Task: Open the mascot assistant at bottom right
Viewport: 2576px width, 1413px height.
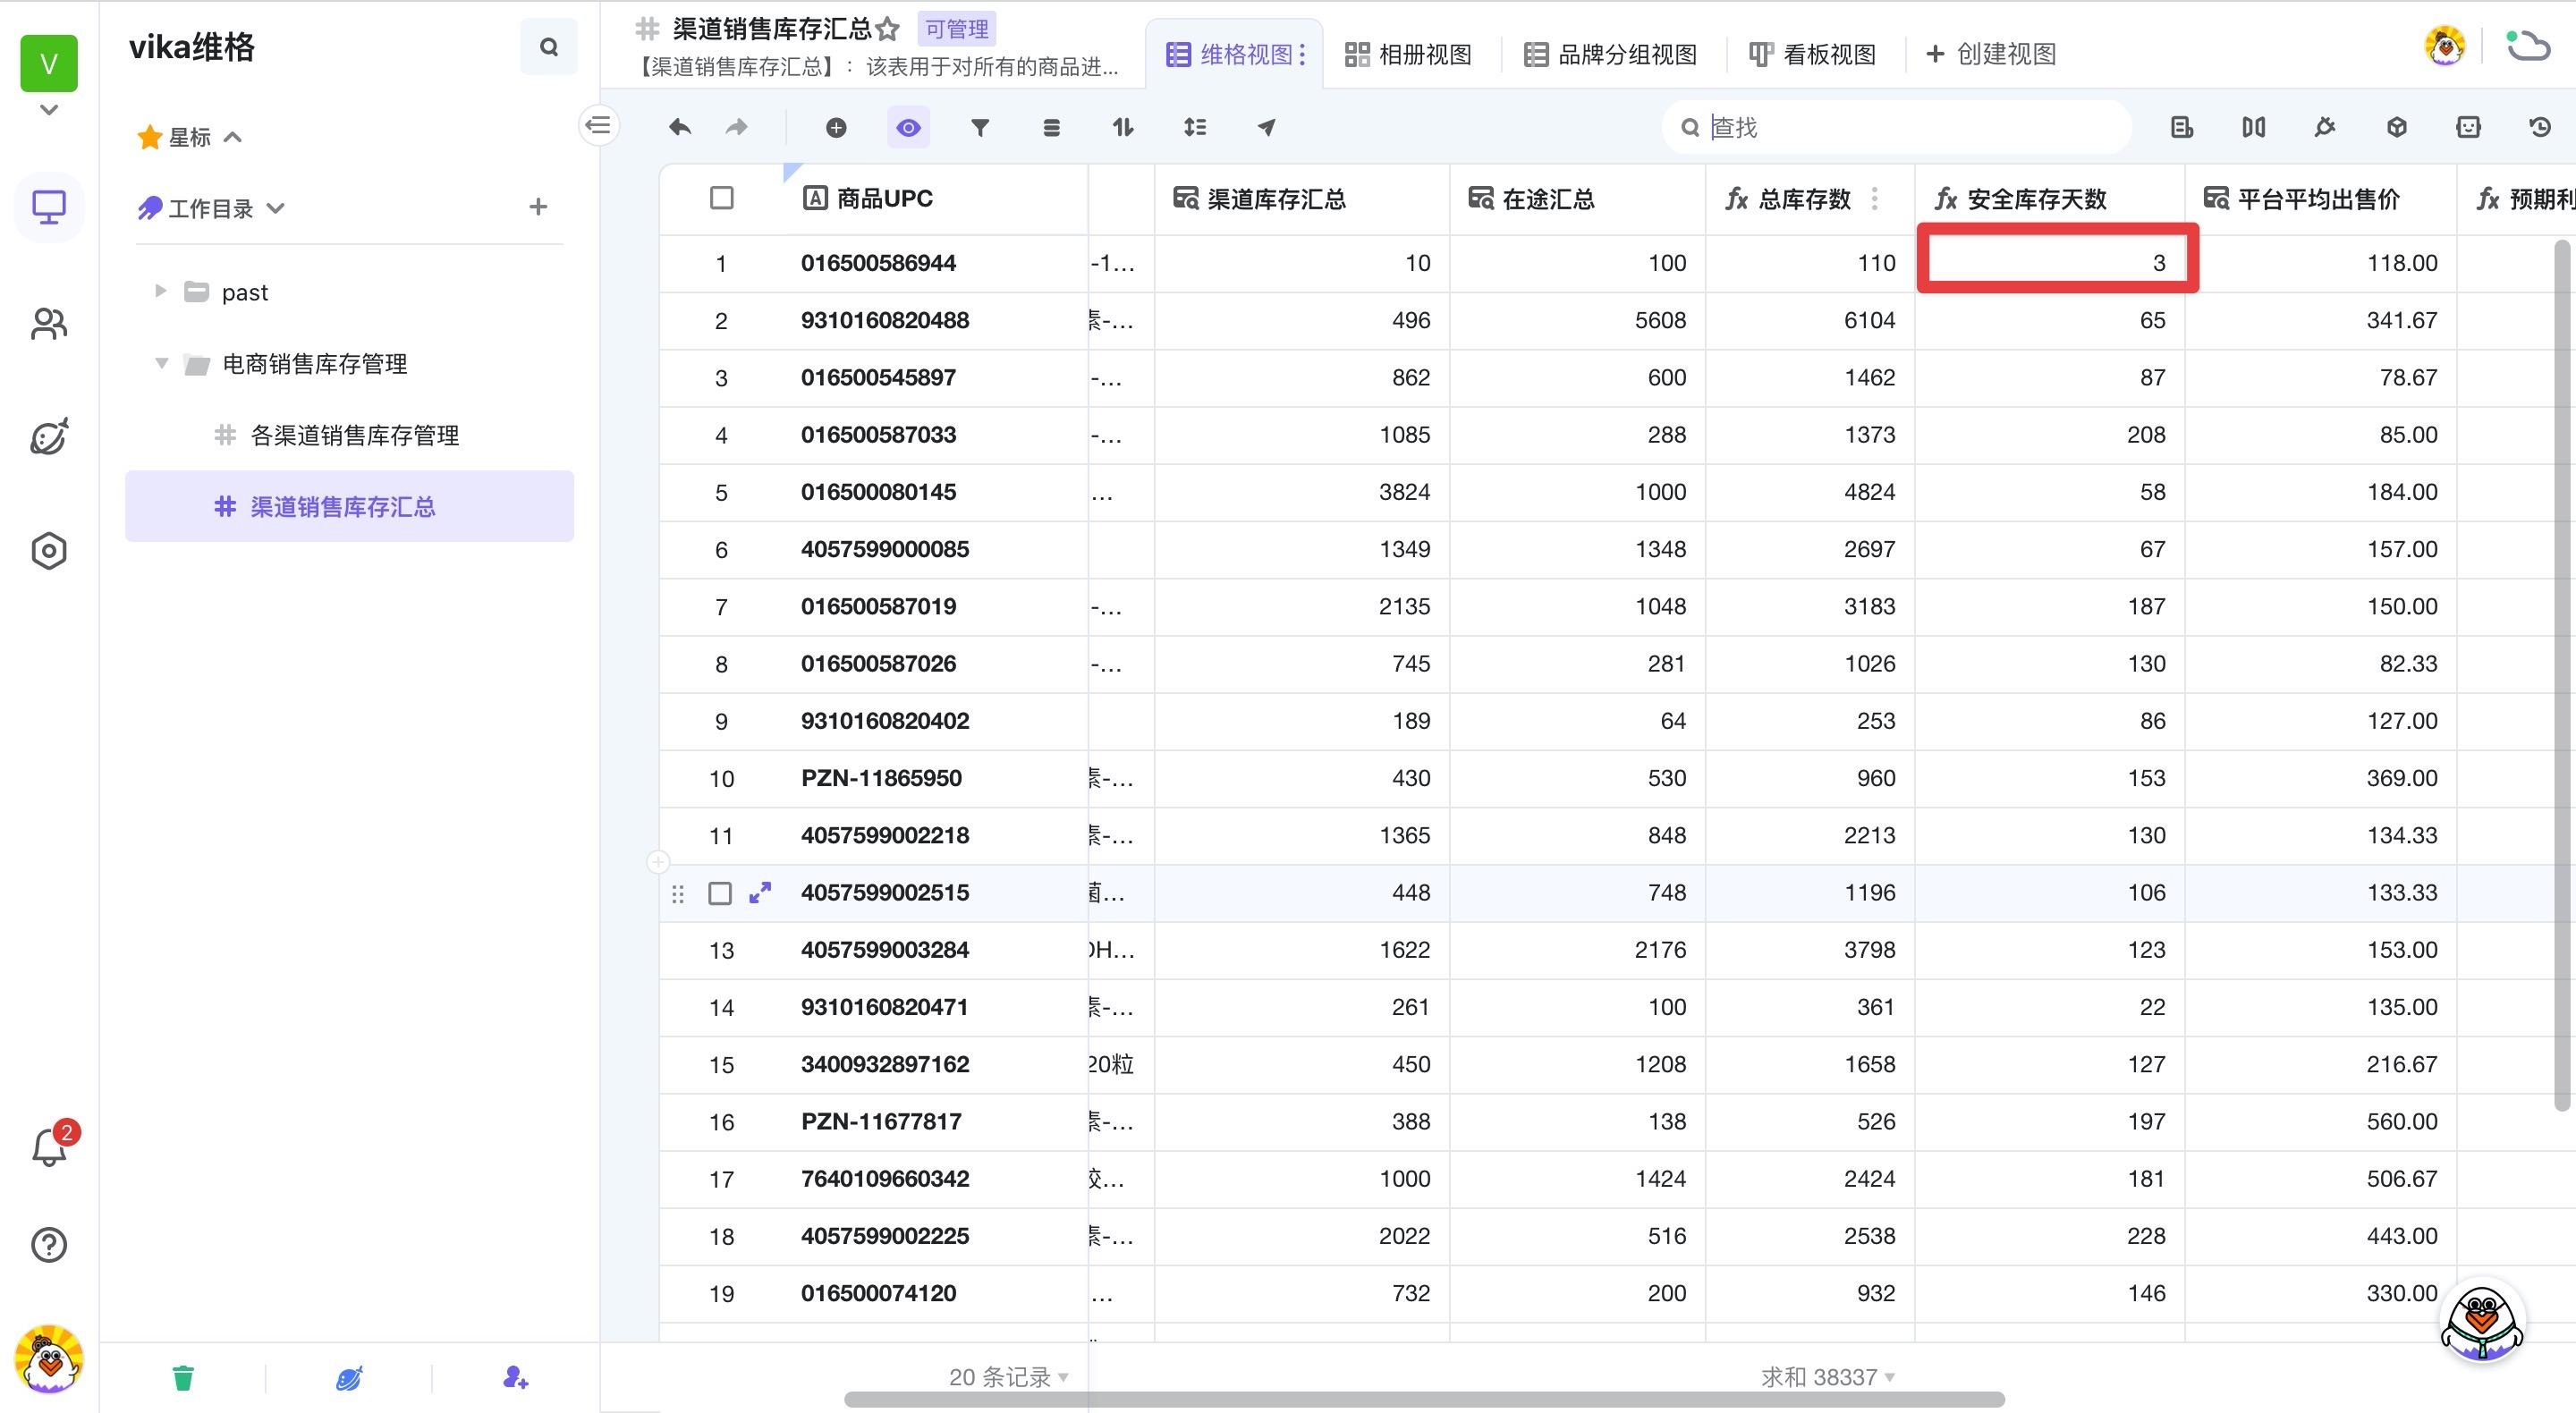Action: [2482, 1322]
